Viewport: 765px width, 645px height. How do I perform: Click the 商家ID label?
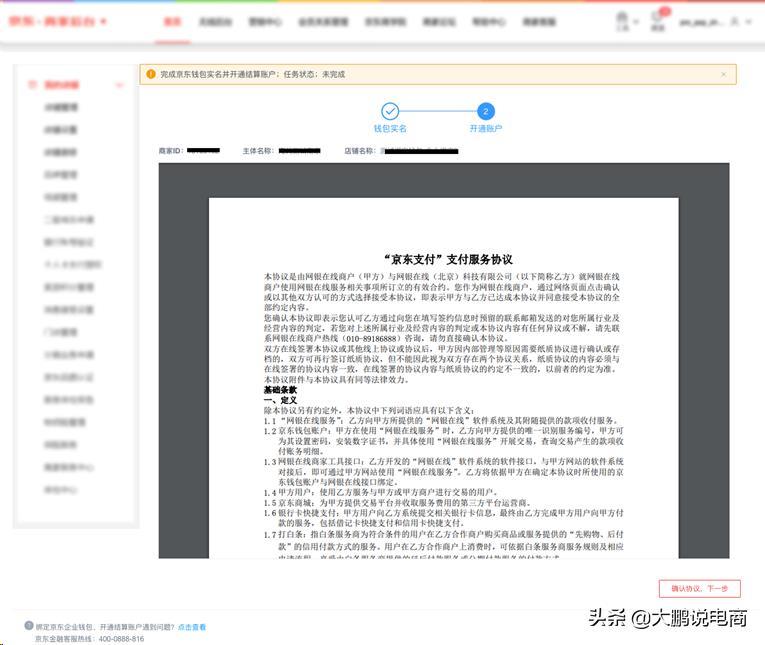171,151
